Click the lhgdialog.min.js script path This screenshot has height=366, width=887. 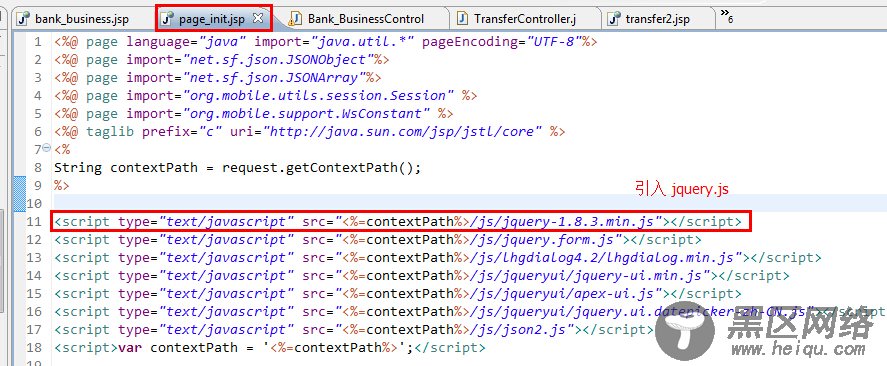(x=601, y=258)
